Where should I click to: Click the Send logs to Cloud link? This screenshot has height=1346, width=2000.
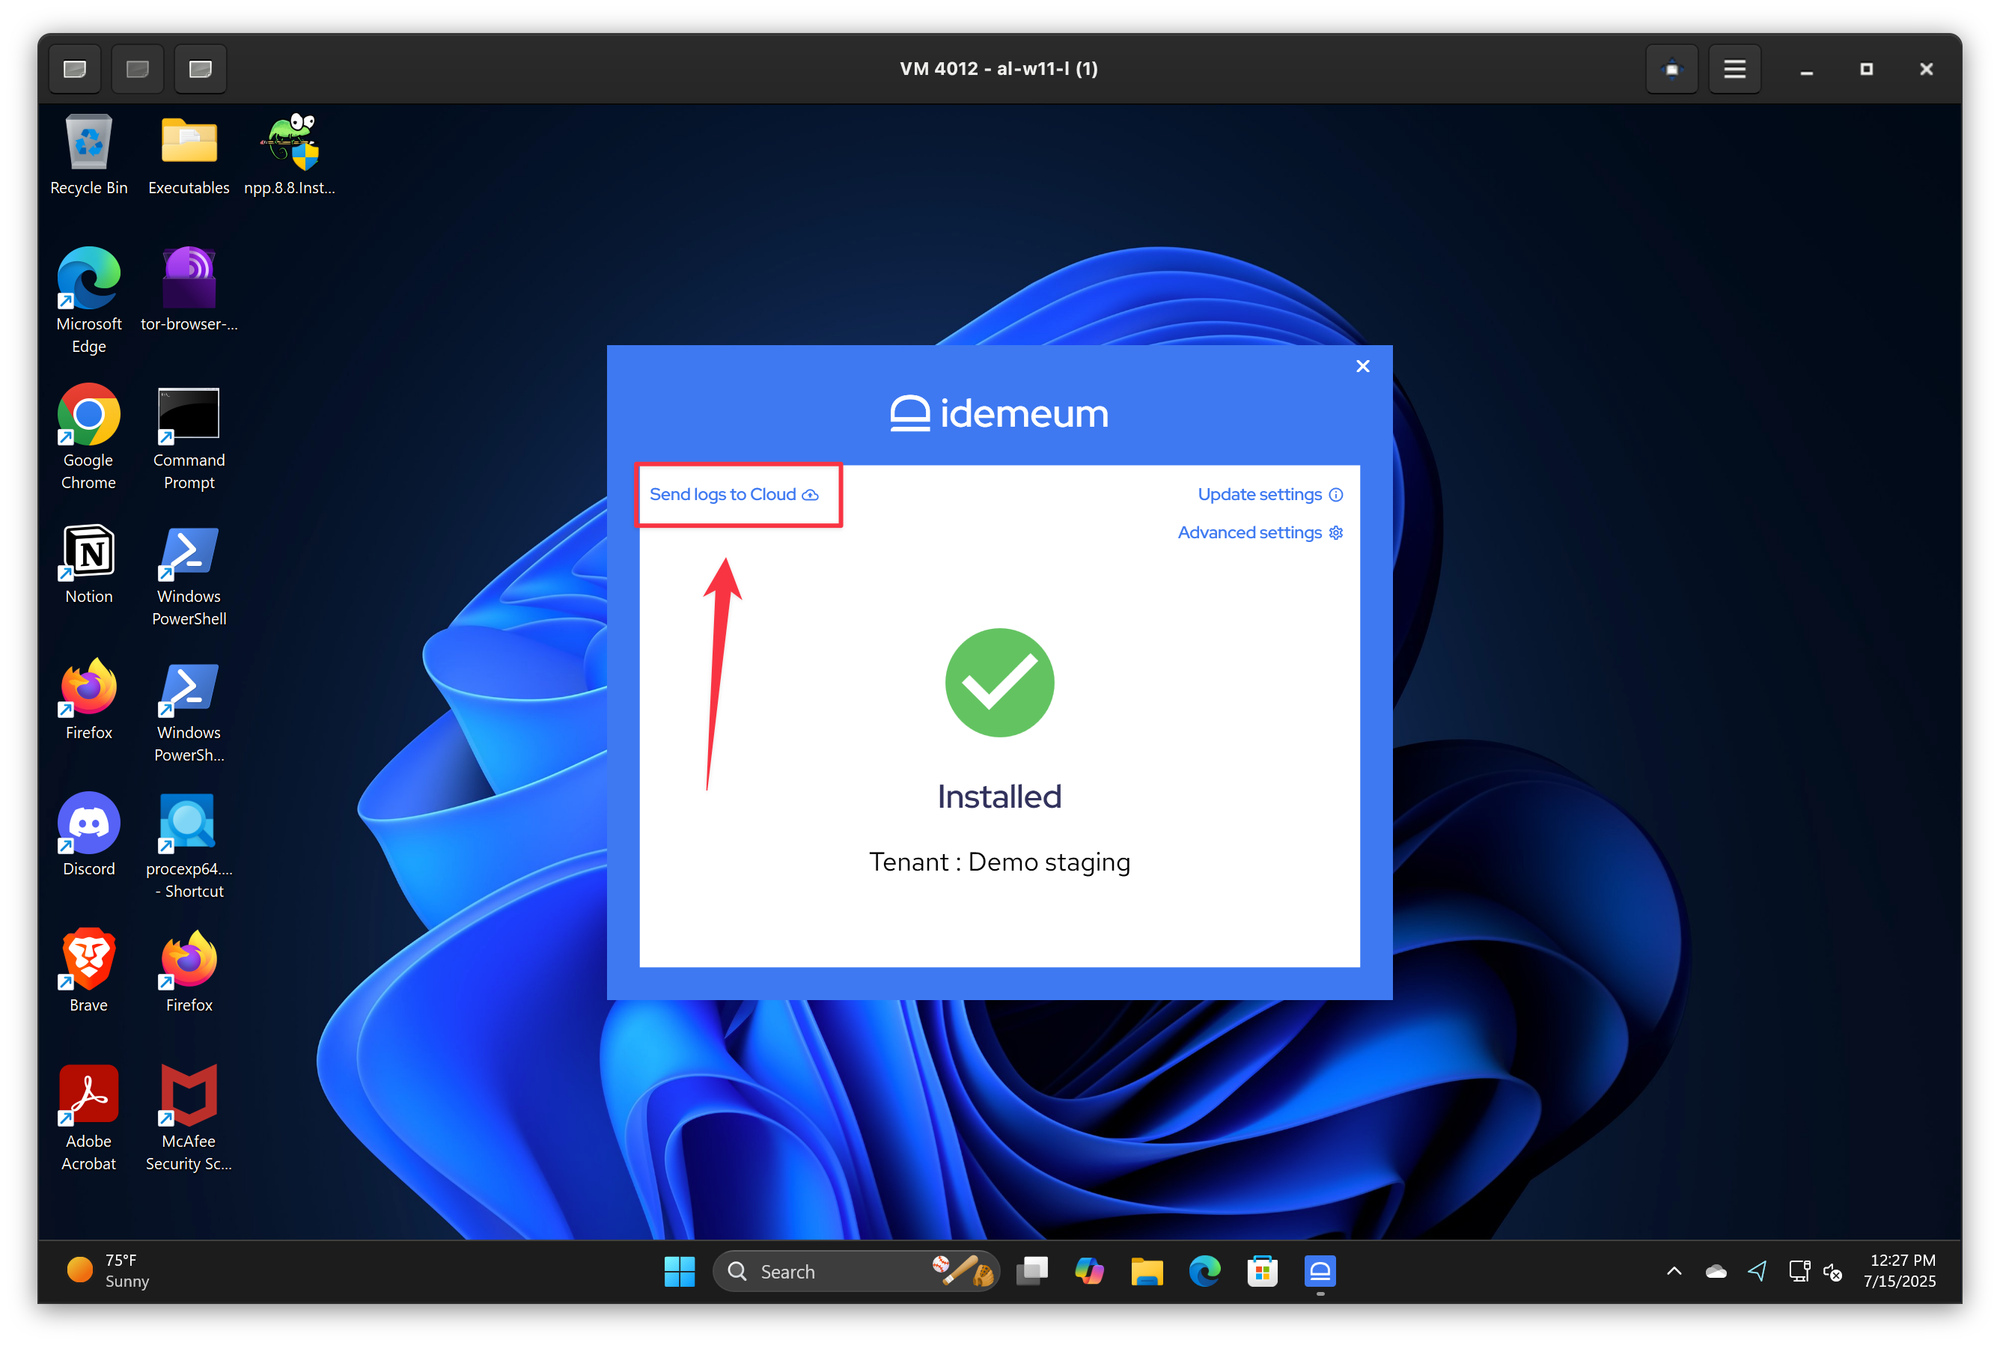pyautogui.click(x=734, y=494)
